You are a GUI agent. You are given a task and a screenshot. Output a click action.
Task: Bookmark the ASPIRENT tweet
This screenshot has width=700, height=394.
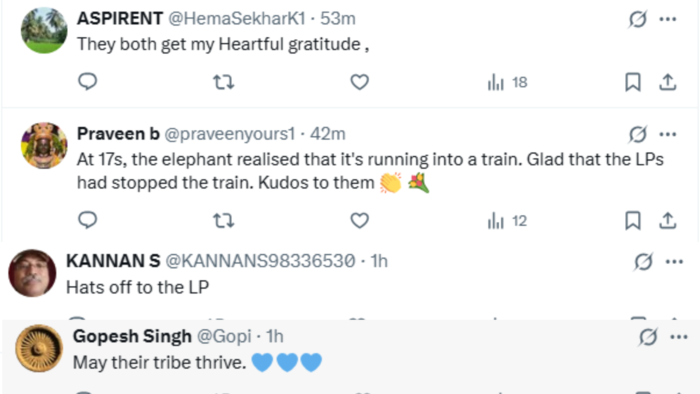[x=633, y=82]
